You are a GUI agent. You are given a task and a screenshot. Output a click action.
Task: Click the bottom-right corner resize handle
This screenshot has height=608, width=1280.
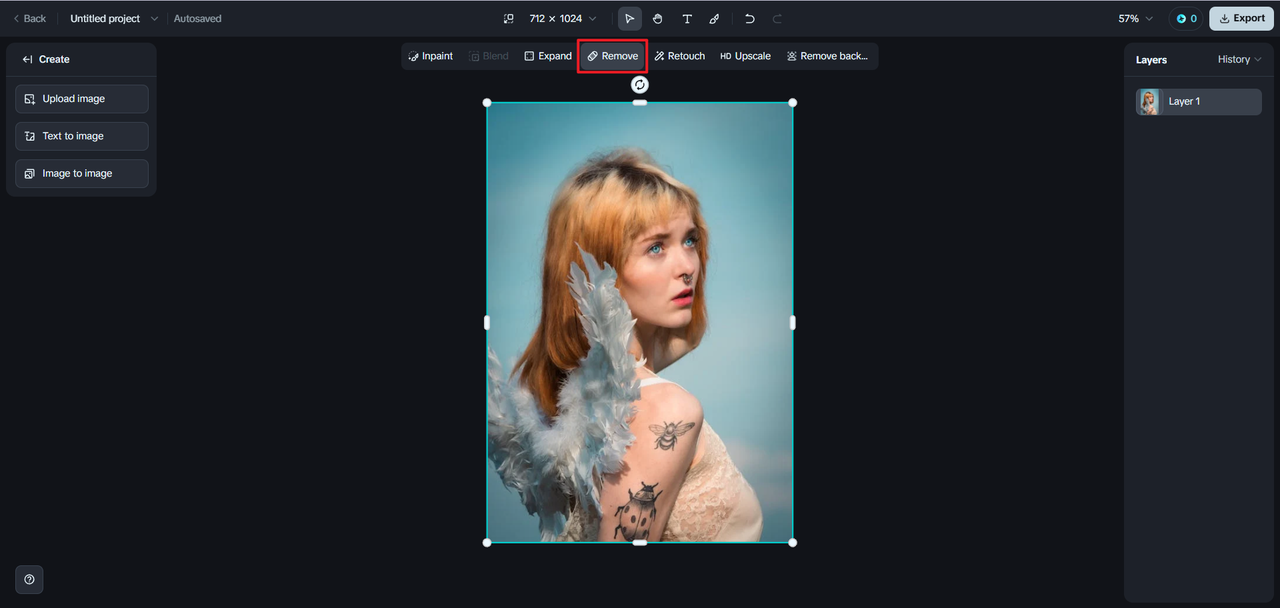pos(793,542)
